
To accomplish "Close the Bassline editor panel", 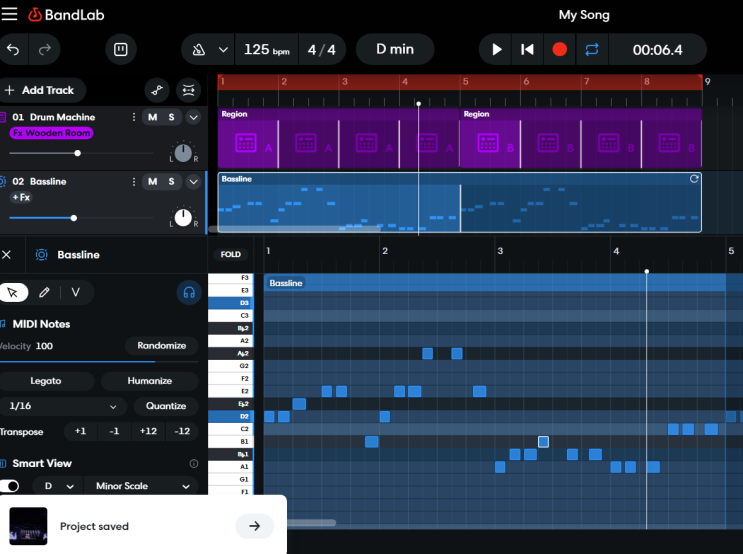I will 7,255.
